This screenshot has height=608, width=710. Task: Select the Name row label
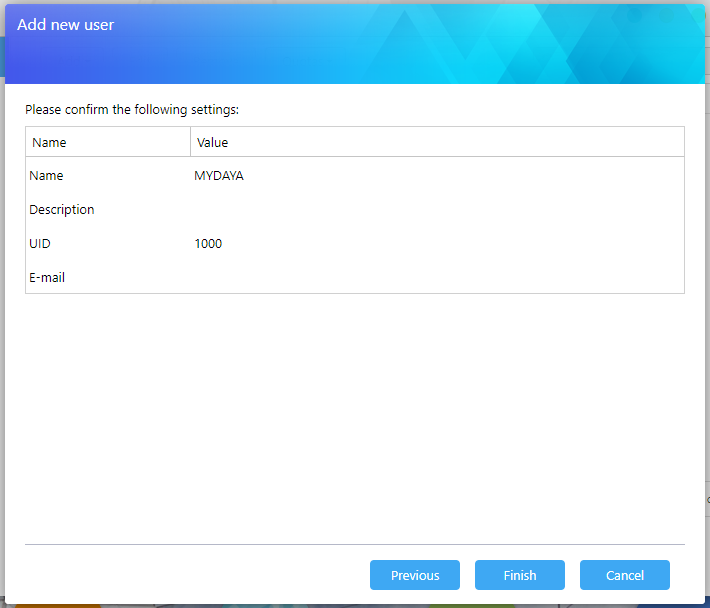click(x=46, y=176)
